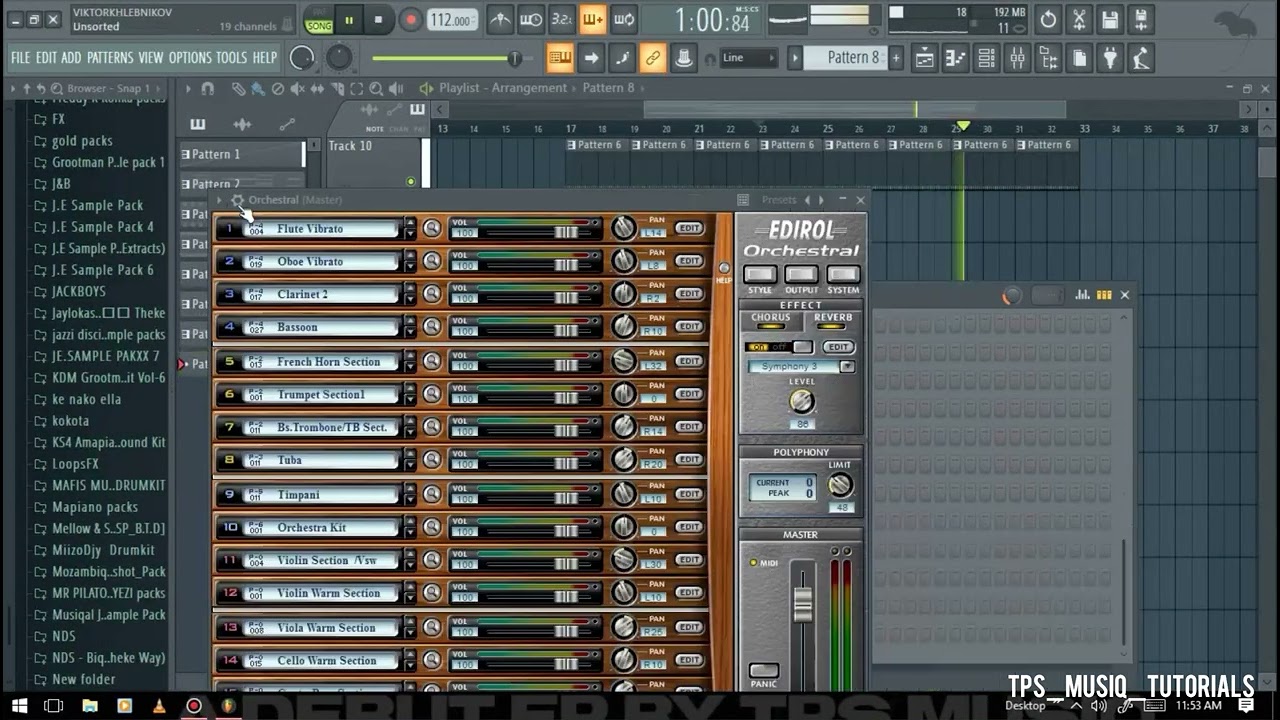Click the magnifier on Orchestra Kit row
Image resolution: width=1280 pixels, height=720 pixels.
pos(432,527)
